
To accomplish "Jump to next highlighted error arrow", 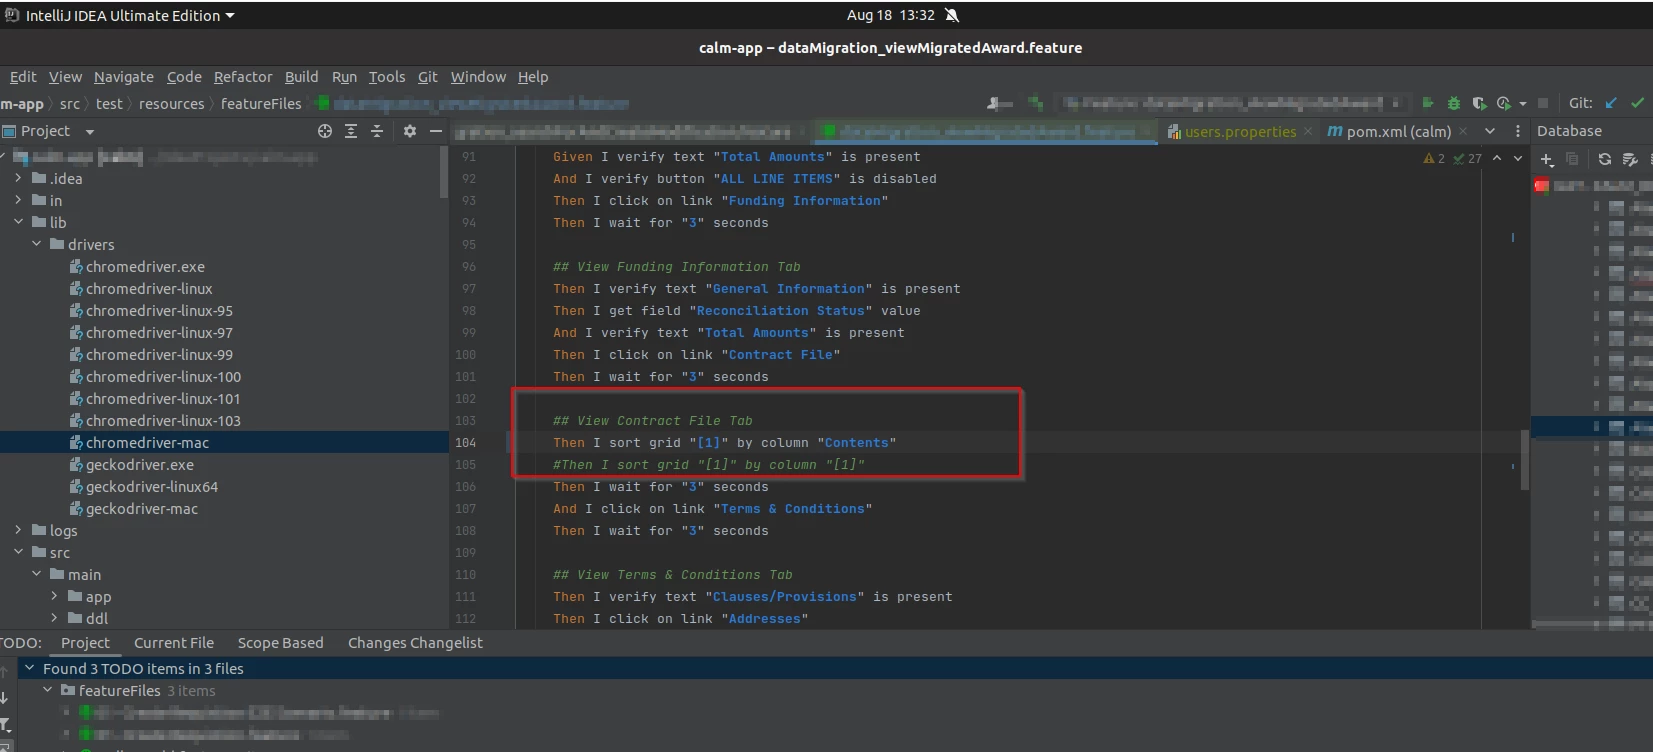I will (1518, 158).
